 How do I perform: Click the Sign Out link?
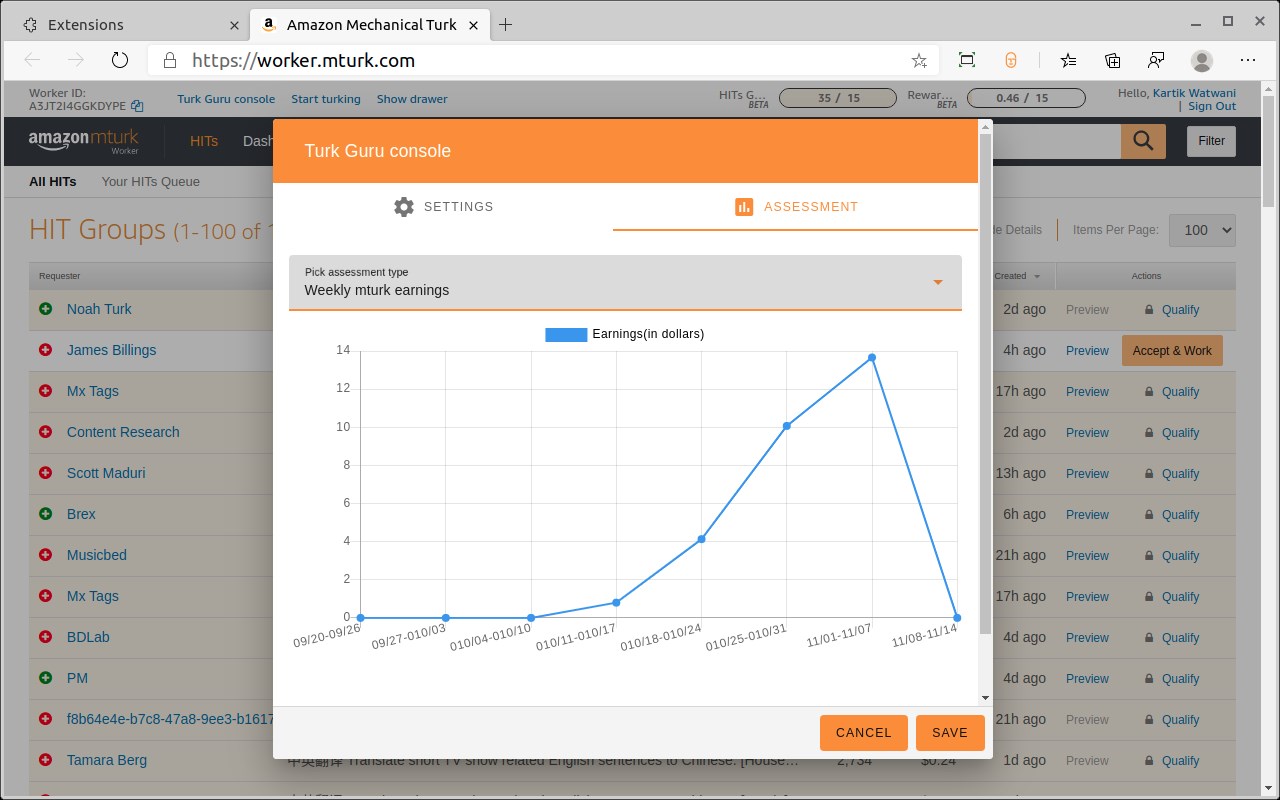point(1212,106)
